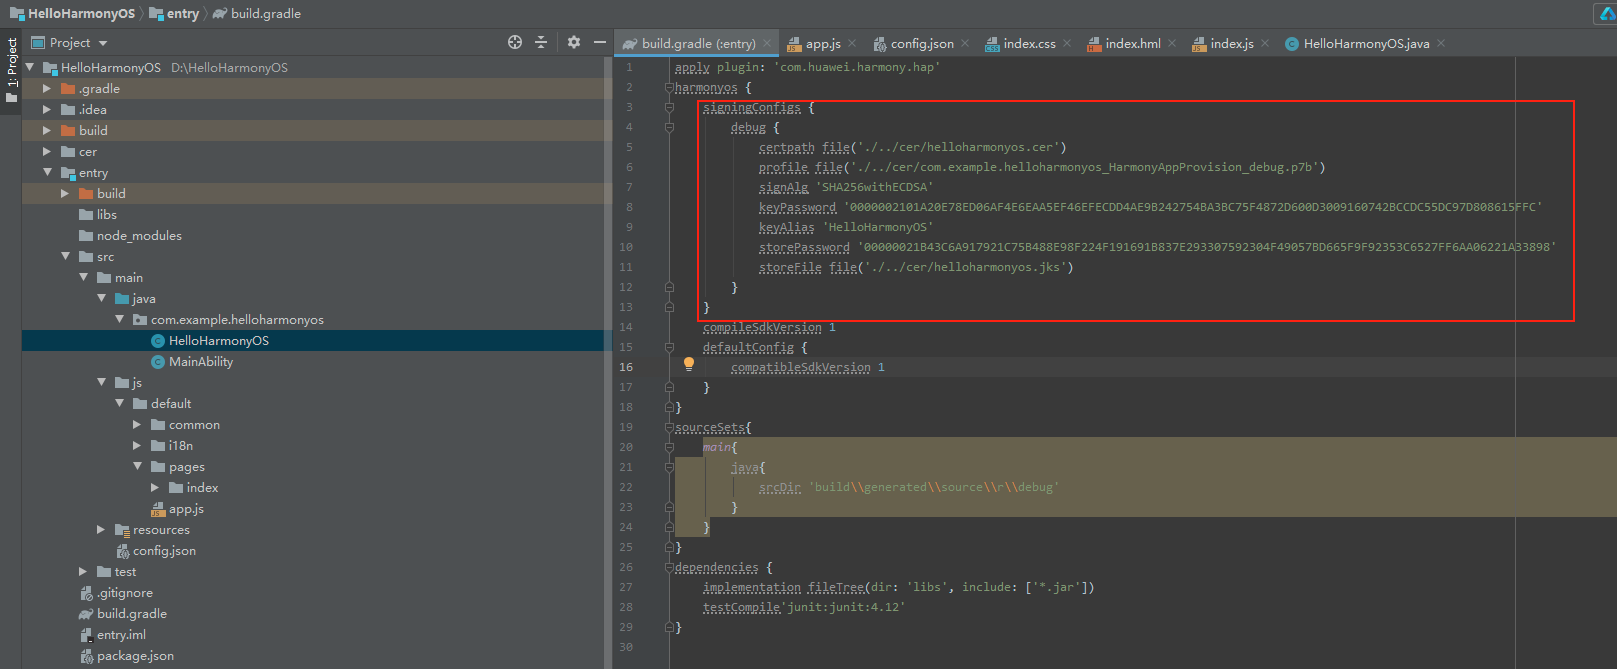Close the index.js tab
Screen dimensions: 1617x669
(1265, 43)
